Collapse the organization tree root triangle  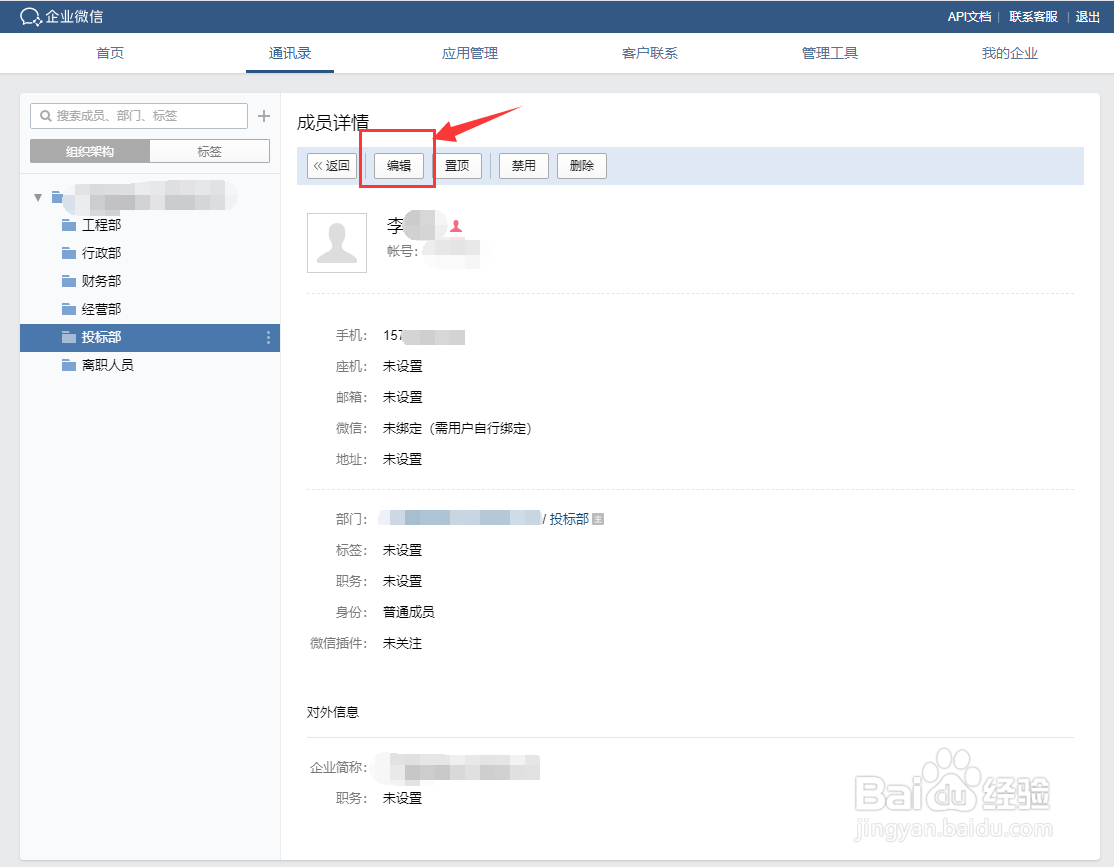pos(37,196)
